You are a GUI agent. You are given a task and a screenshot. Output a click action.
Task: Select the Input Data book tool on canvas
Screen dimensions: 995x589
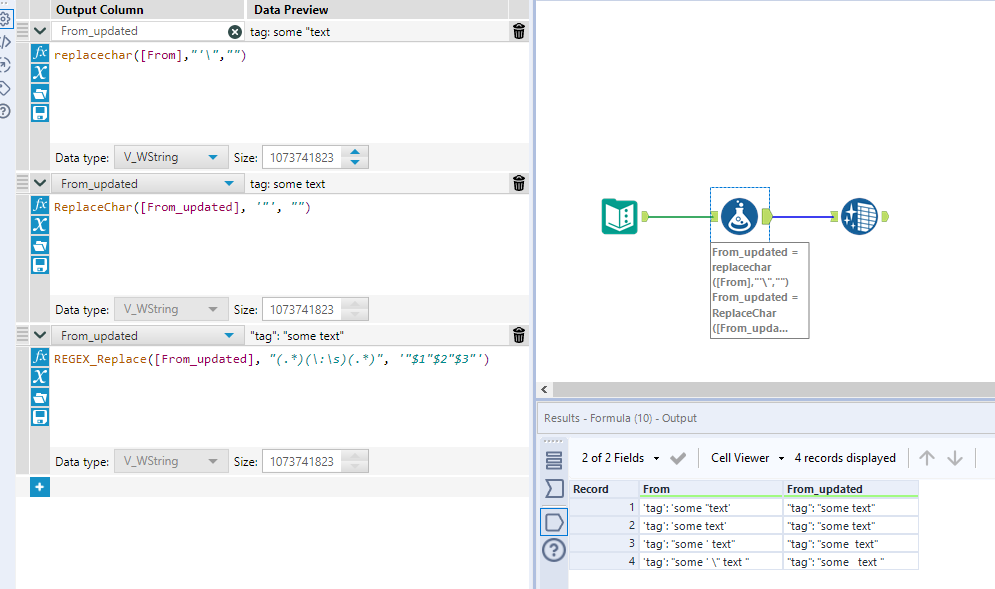(620, 215)
